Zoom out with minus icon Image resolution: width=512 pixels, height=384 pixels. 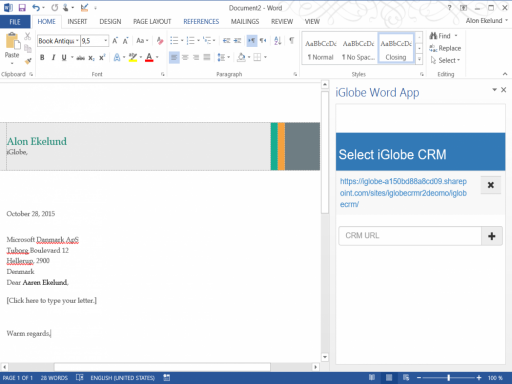coord(419,378)
